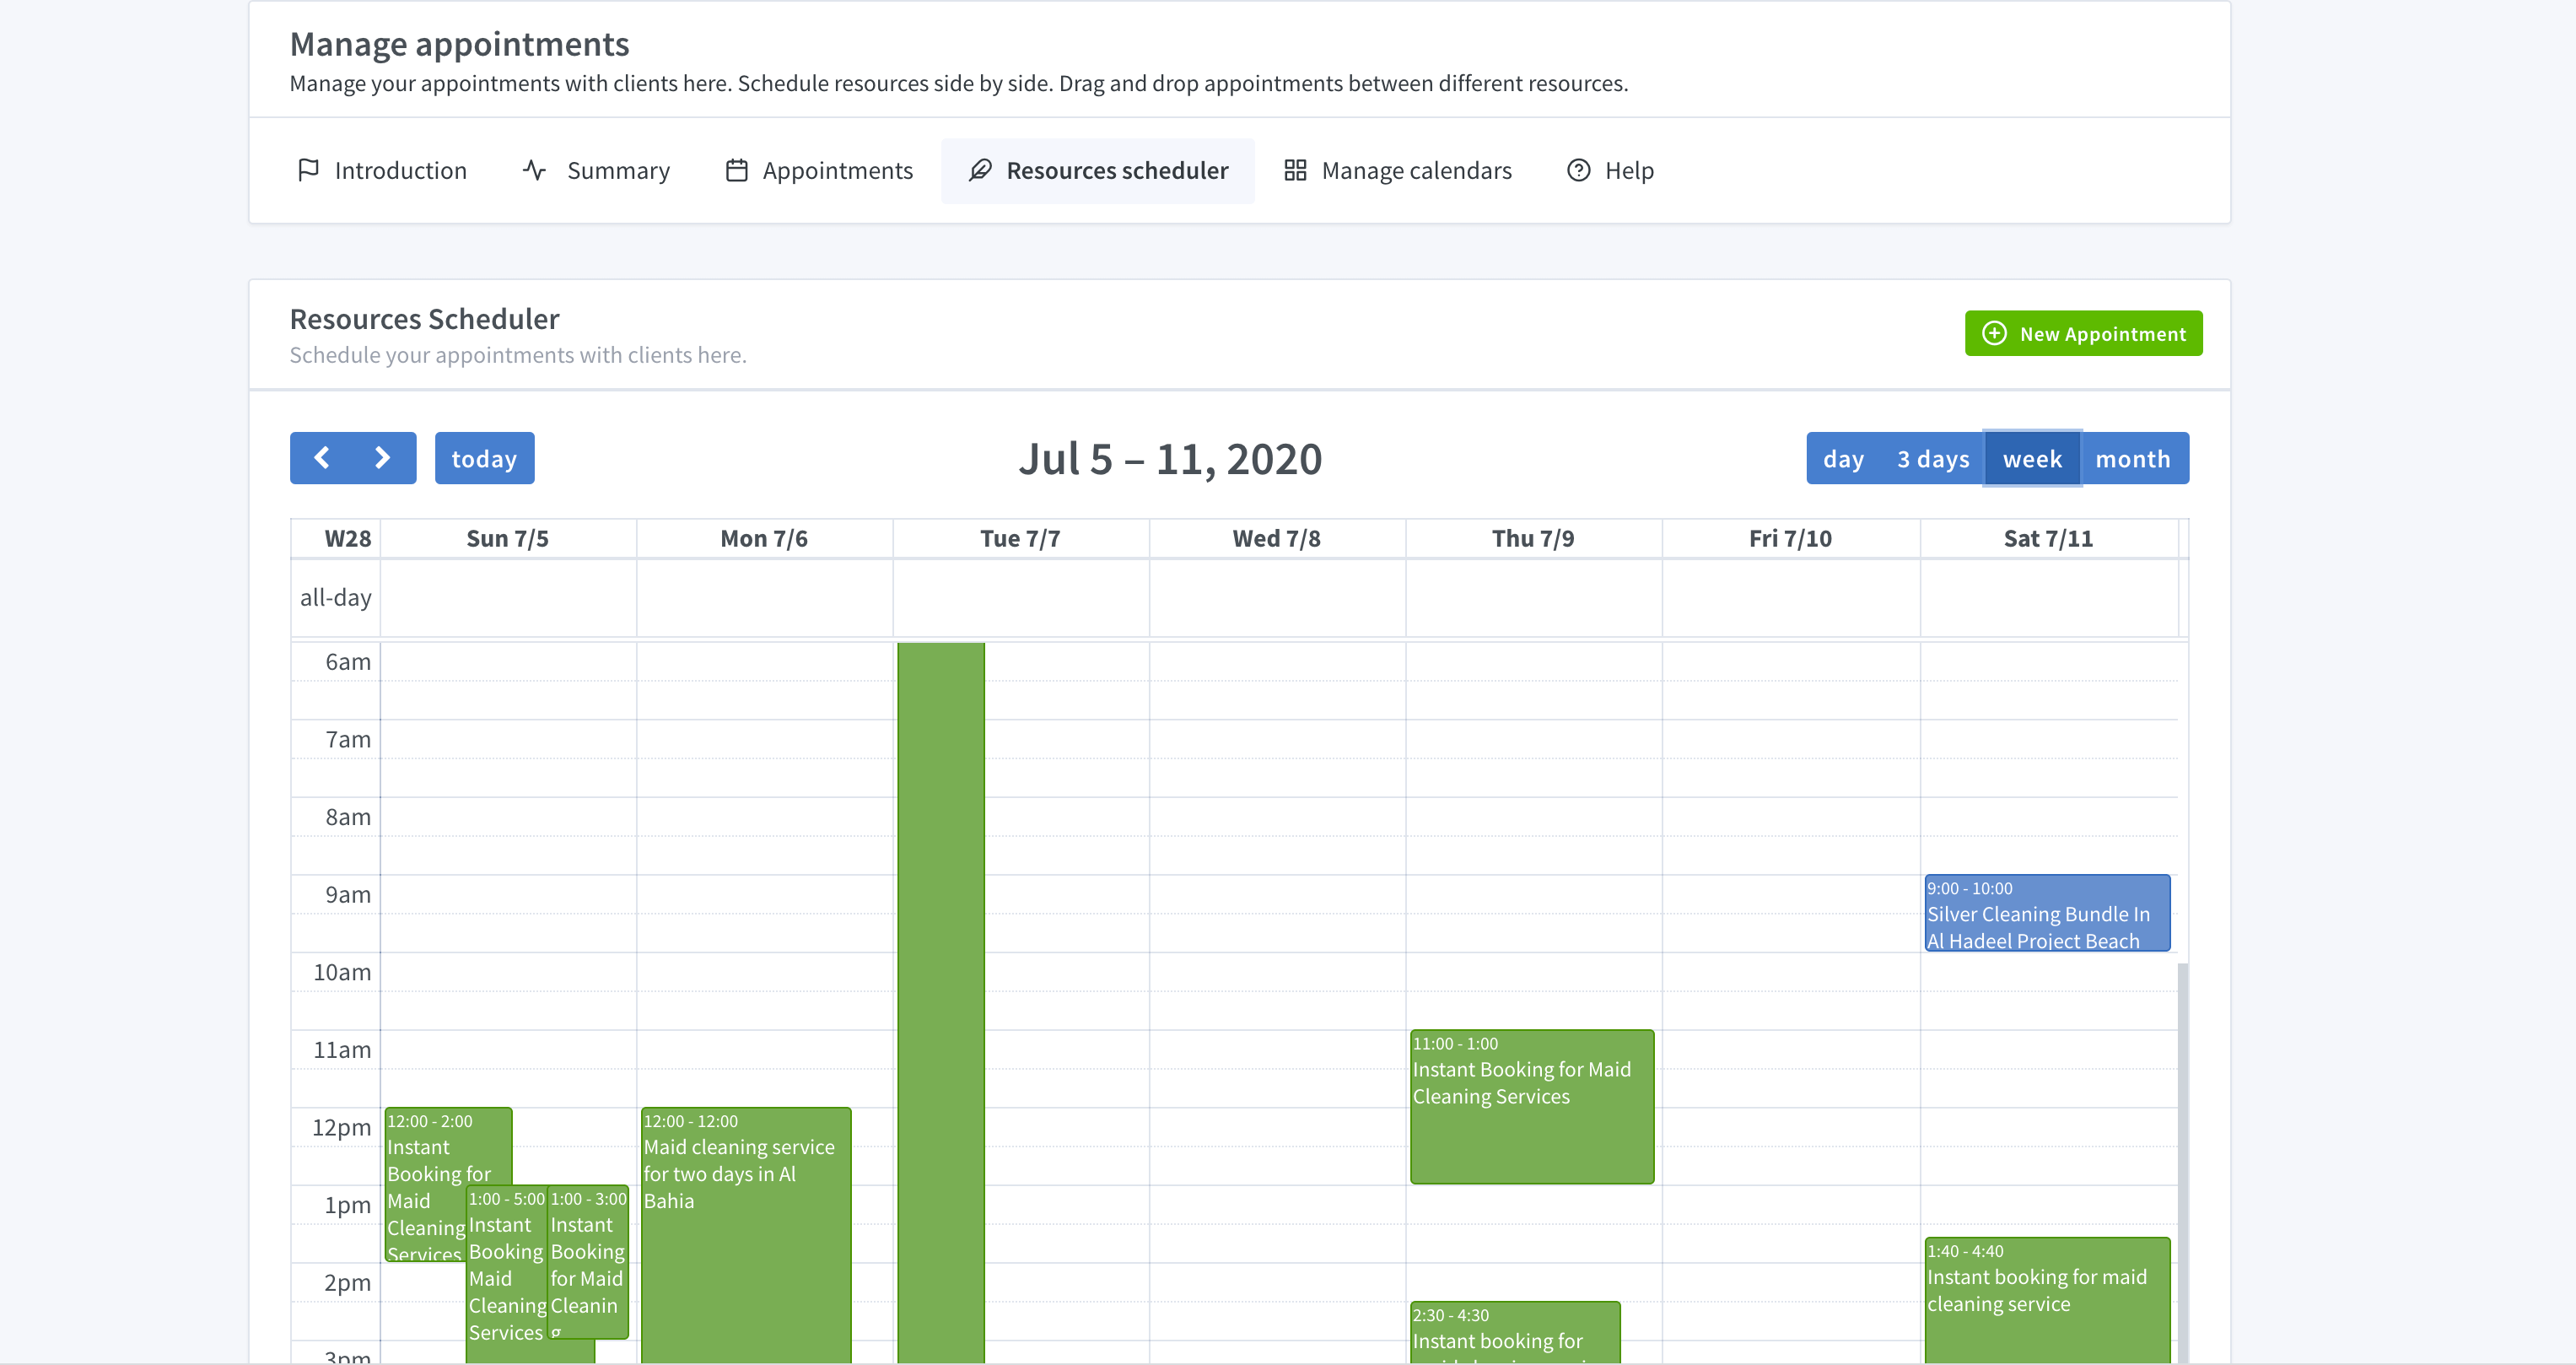Create a New Appointment
Image resolution: width=2576 pixels, height=1365 pixels.
coord(2083,333)
